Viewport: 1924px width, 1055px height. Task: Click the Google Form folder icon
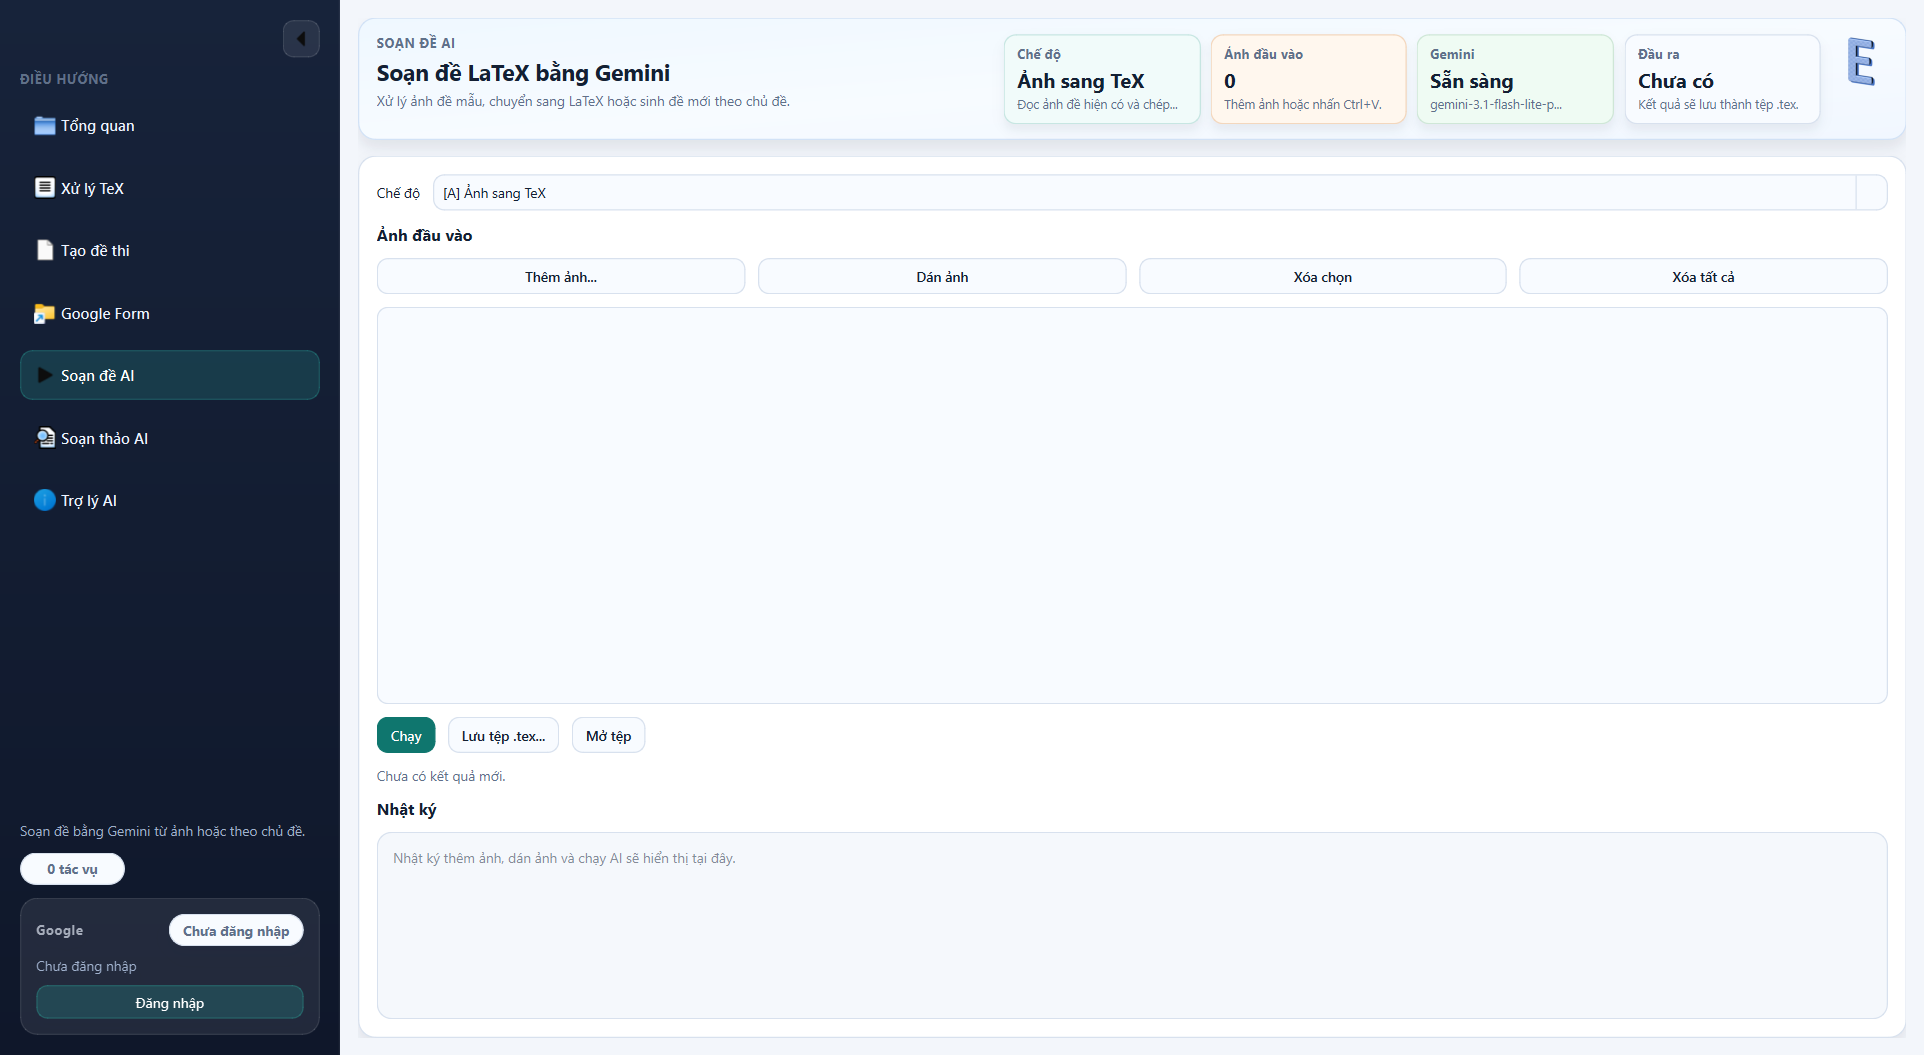click(x=44, y=314)
